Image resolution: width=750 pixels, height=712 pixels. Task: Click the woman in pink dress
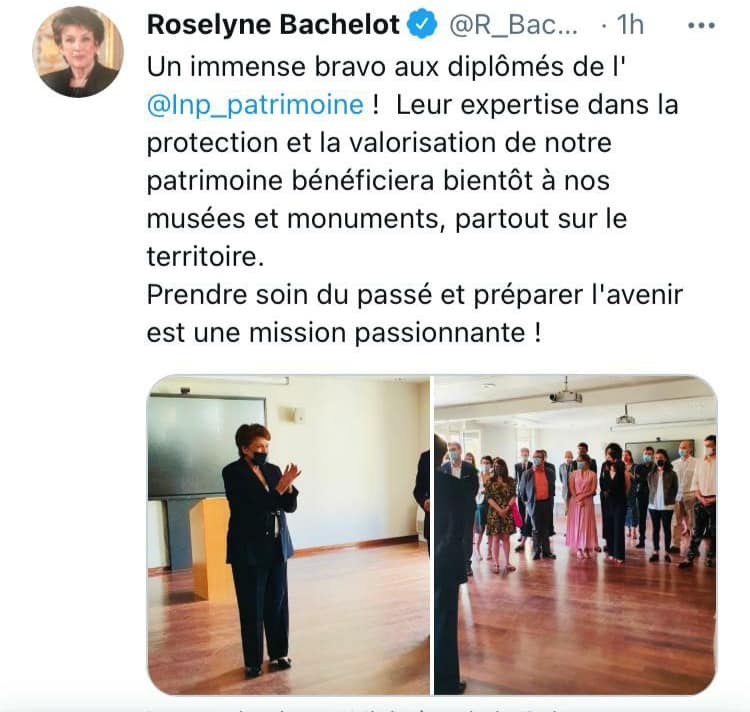(x=581, y=509)
